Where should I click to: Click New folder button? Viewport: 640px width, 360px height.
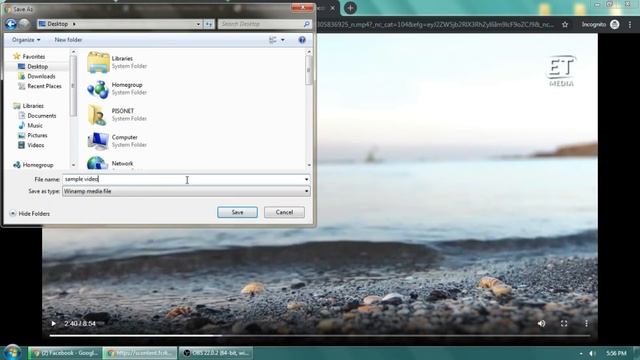(68, 40)
